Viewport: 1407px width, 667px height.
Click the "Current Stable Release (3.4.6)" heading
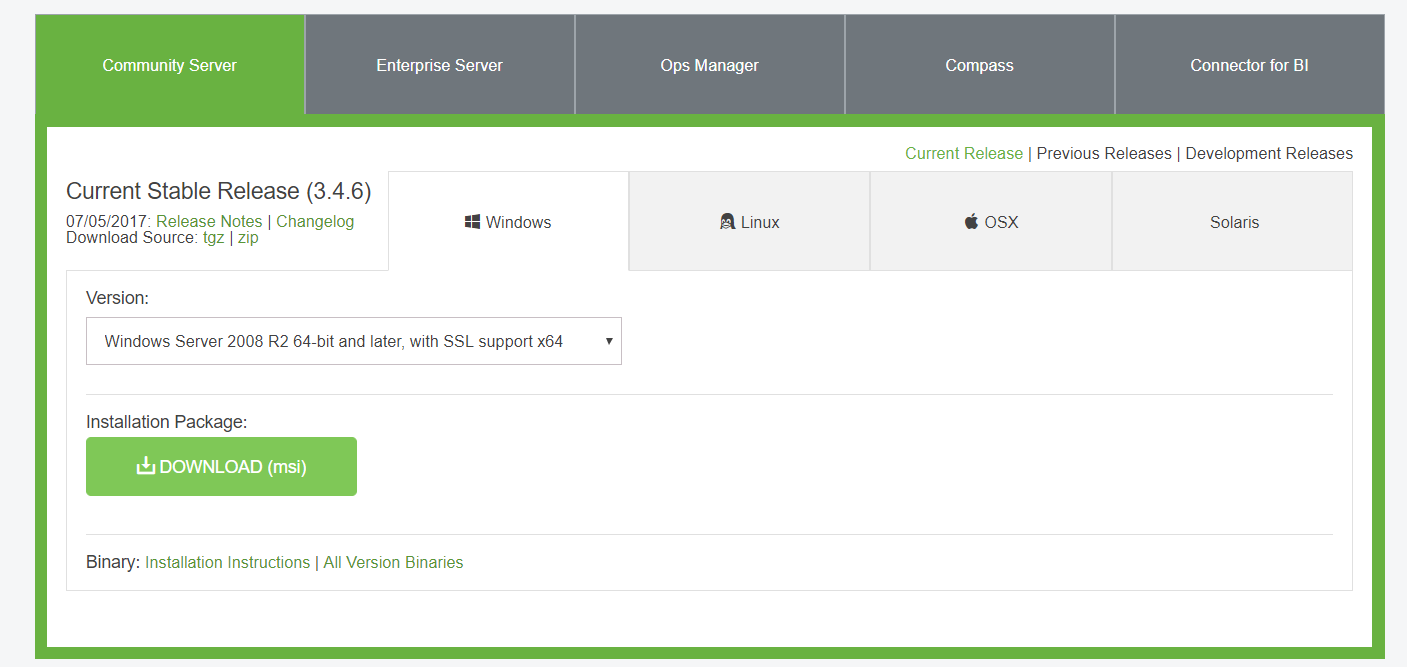click(x=219, y=191)
